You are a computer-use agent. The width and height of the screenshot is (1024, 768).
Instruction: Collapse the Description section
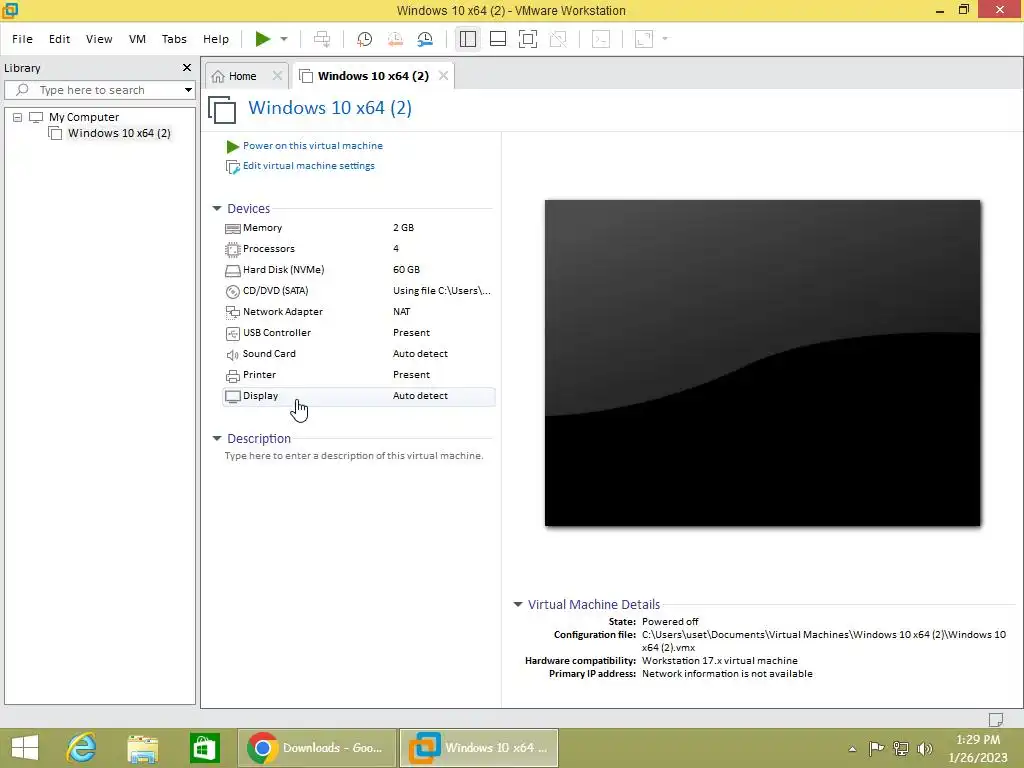coord(217,439)
